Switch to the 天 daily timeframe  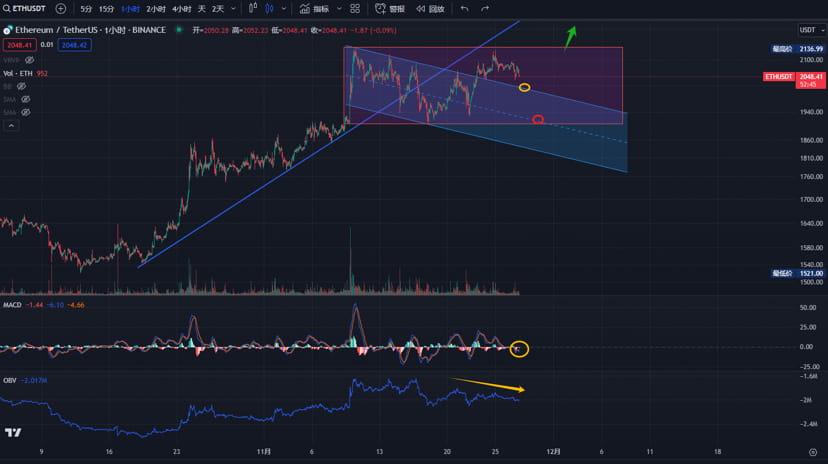[202, 9]
